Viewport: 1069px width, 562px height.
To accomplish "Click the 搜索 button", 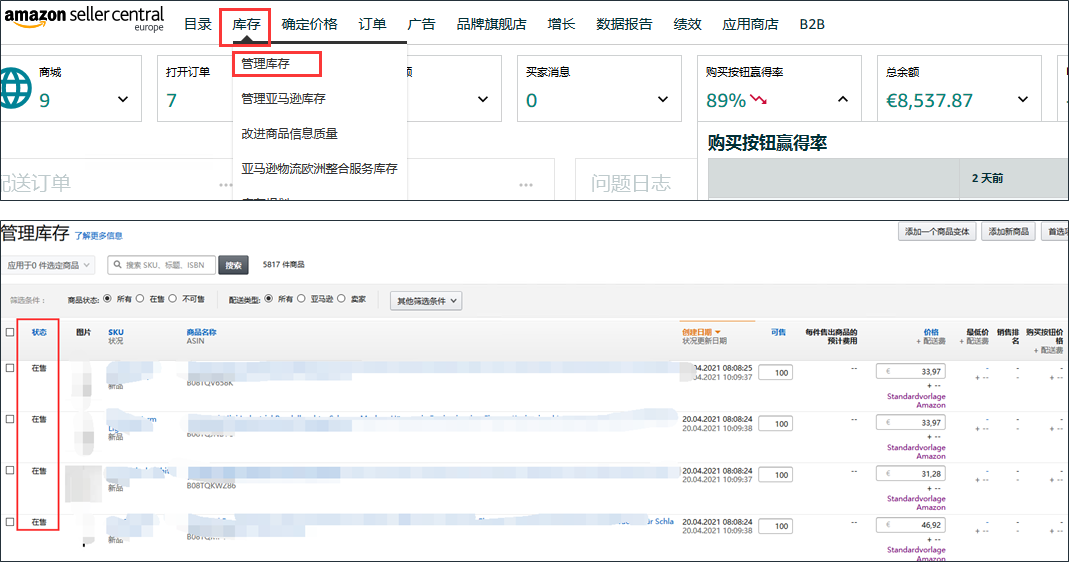I will coord(233,265).
